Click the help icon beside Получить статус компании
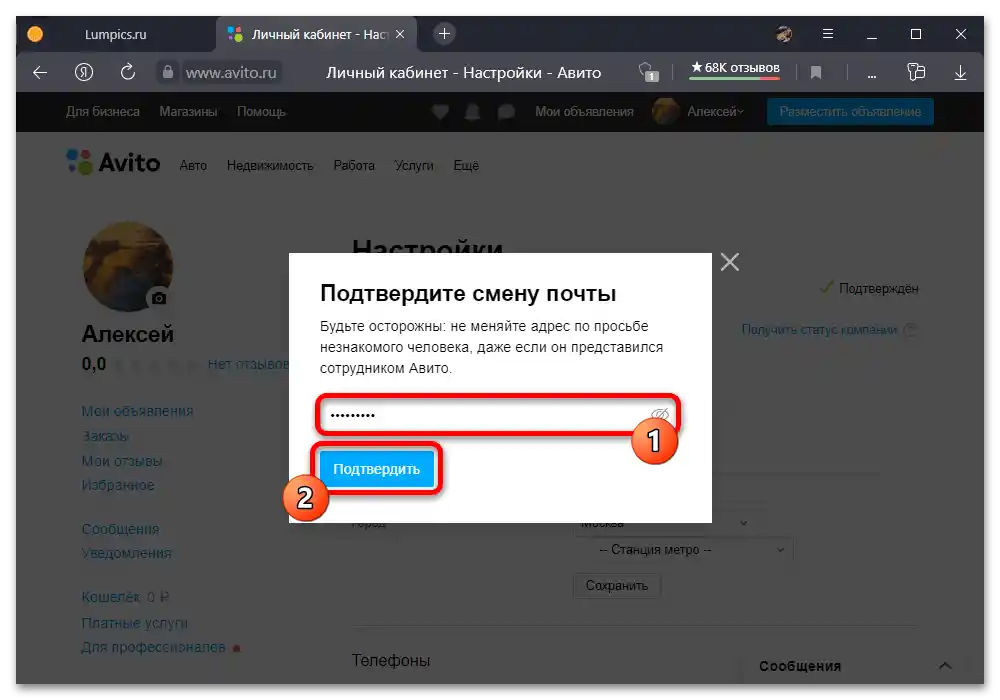Screen dimensions: 1000x700 911,330
